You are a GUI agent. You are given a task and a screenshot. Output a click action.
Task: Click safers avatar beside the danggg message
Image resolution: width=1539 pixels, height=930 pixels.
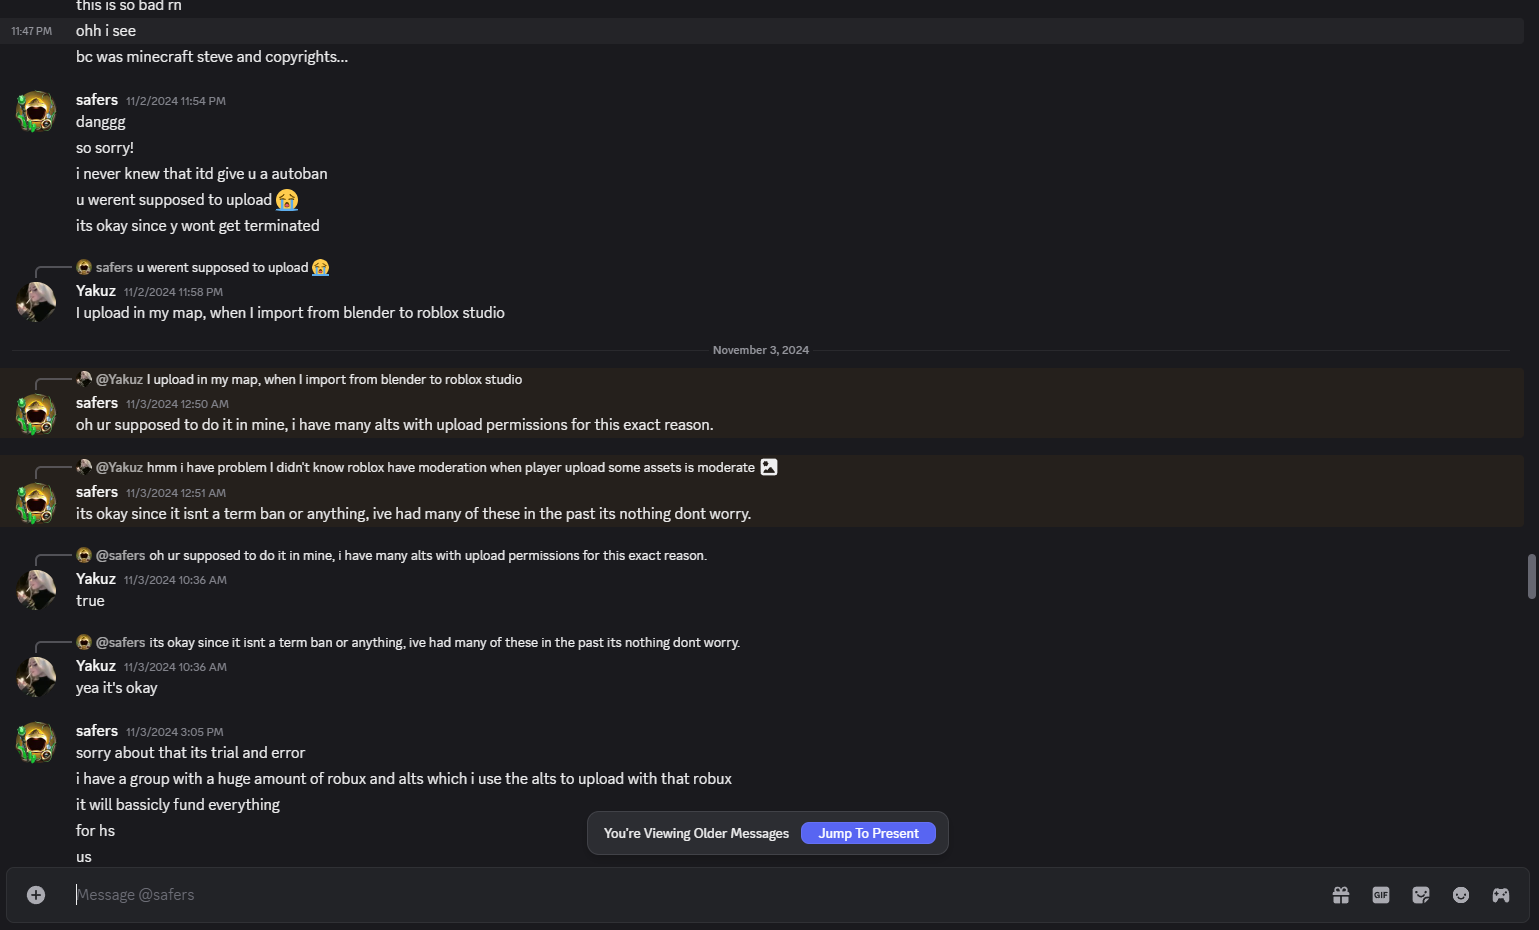pyautogui.click(x=36, y=111)
